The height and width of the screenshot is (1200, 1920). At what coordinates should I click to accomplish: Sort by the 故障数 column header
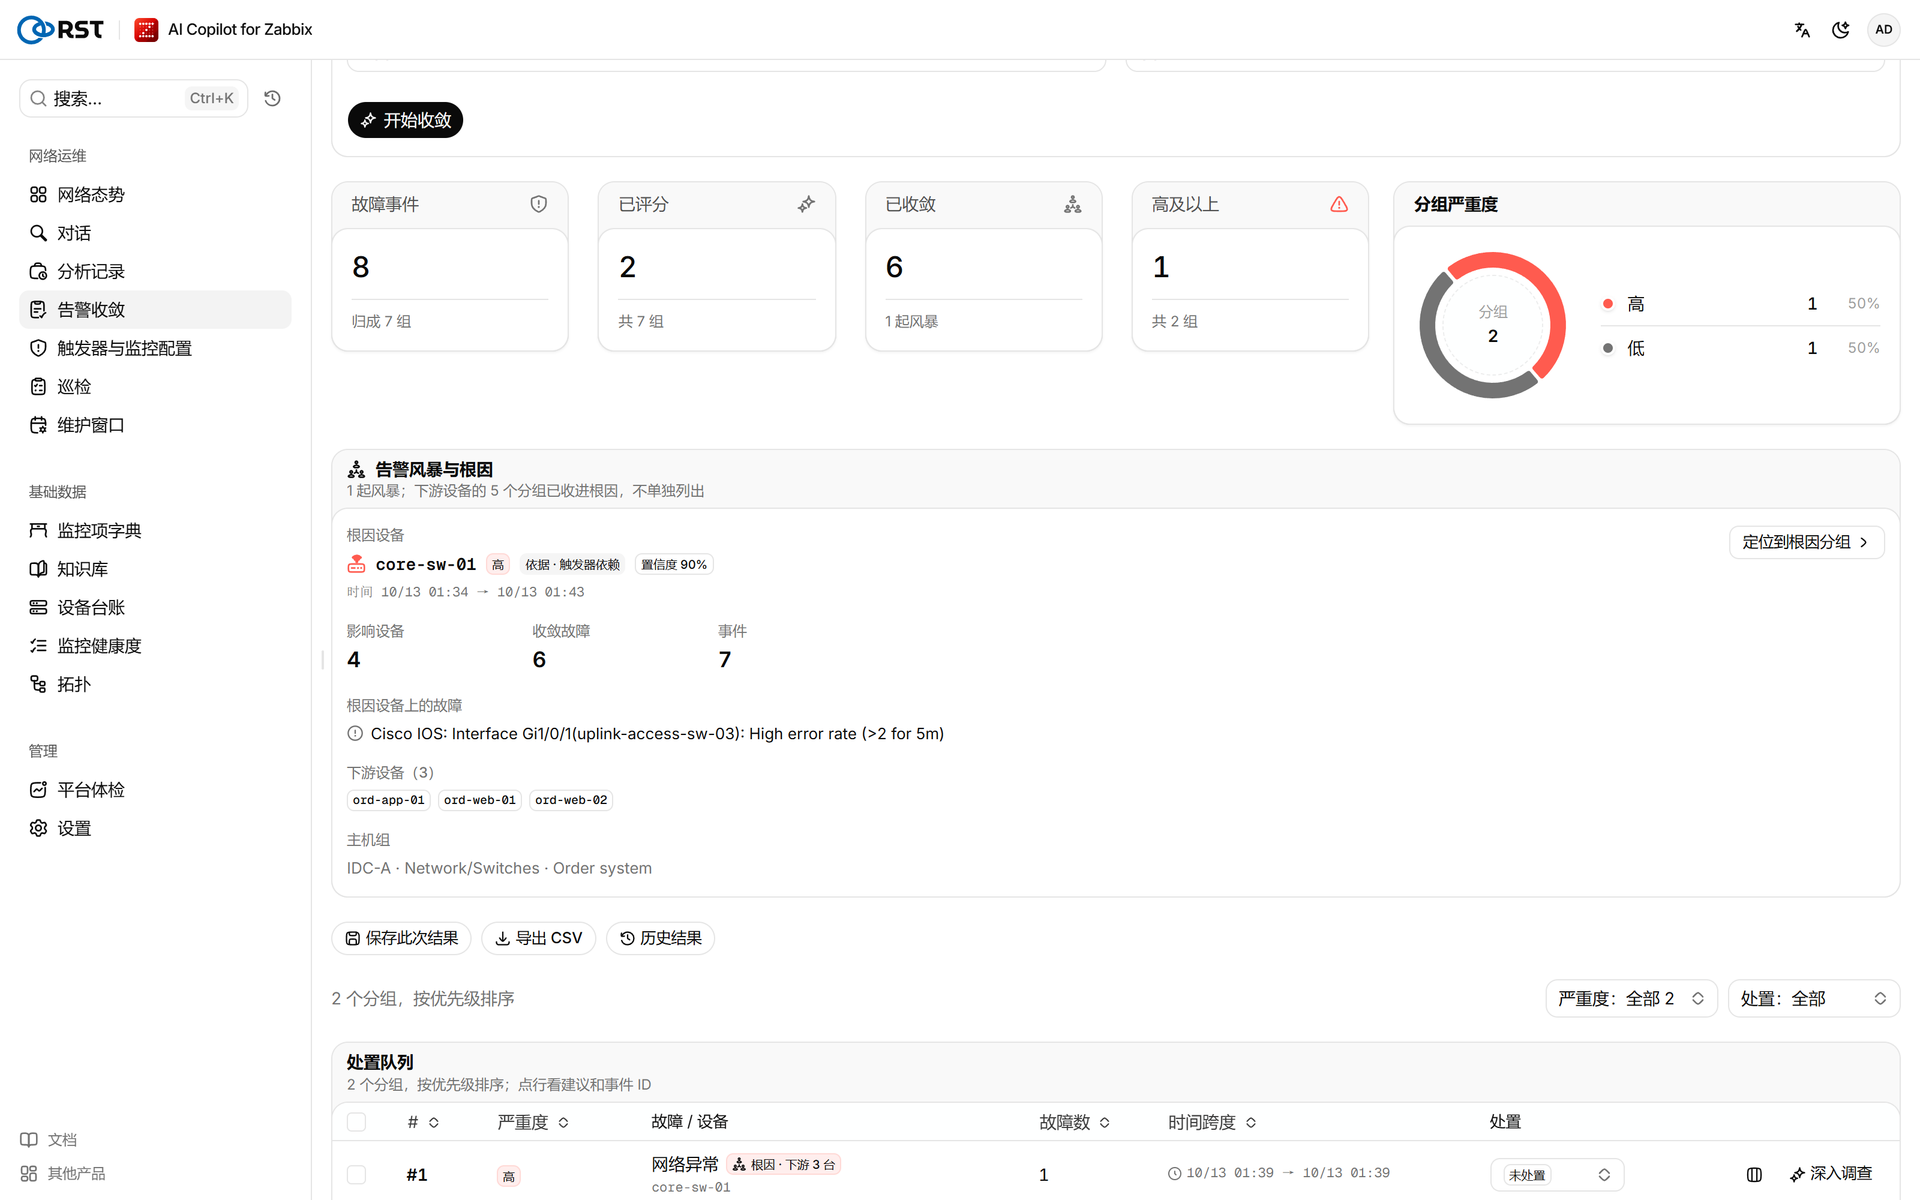click(x=1075, y=1122)
